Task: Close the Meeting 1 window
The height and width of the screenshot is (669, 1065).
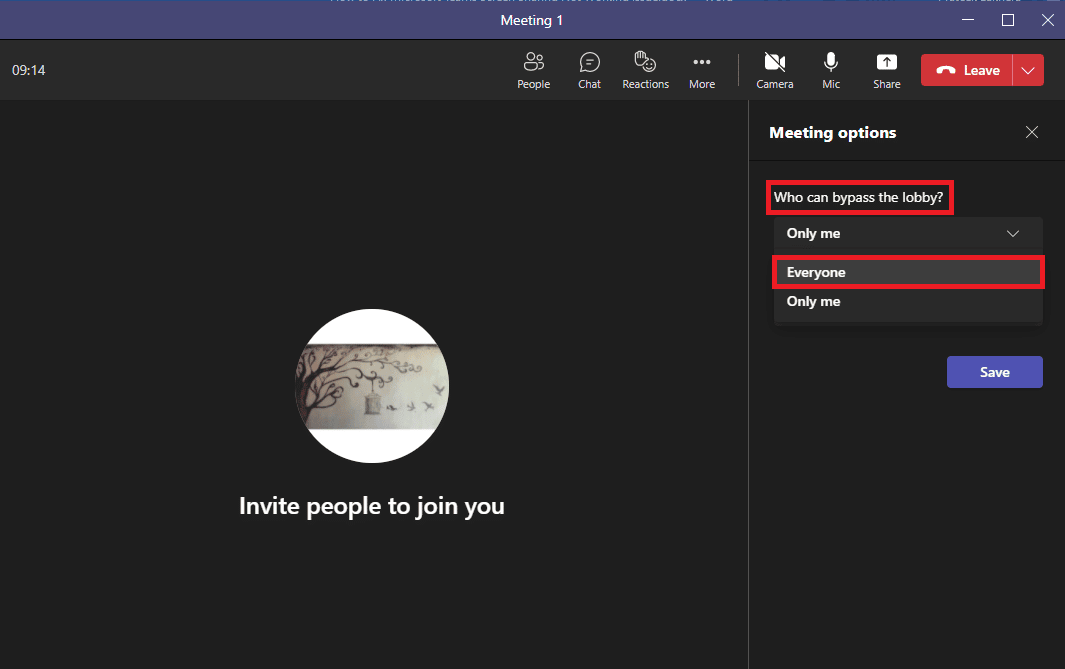Action: (x=1047, y=20)
